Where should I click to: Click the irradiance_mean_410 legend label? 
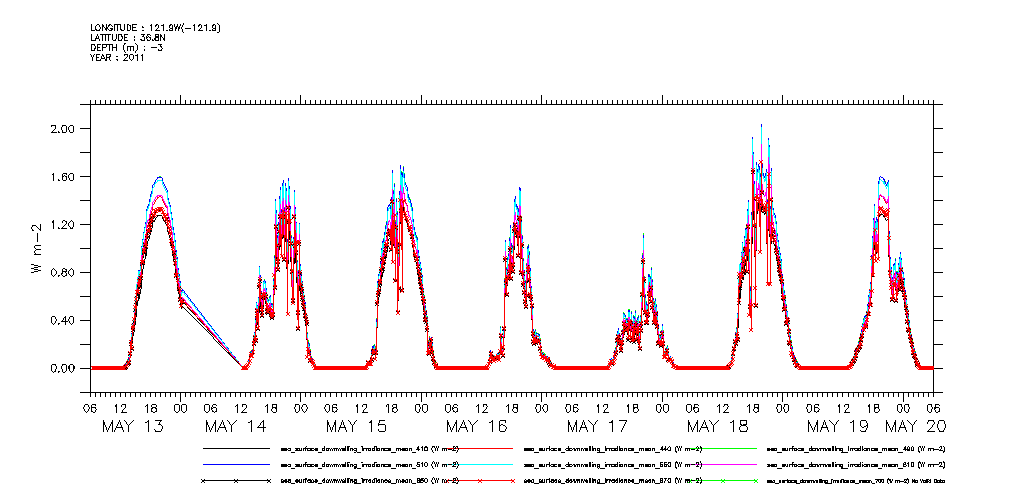tap(369, 448)
